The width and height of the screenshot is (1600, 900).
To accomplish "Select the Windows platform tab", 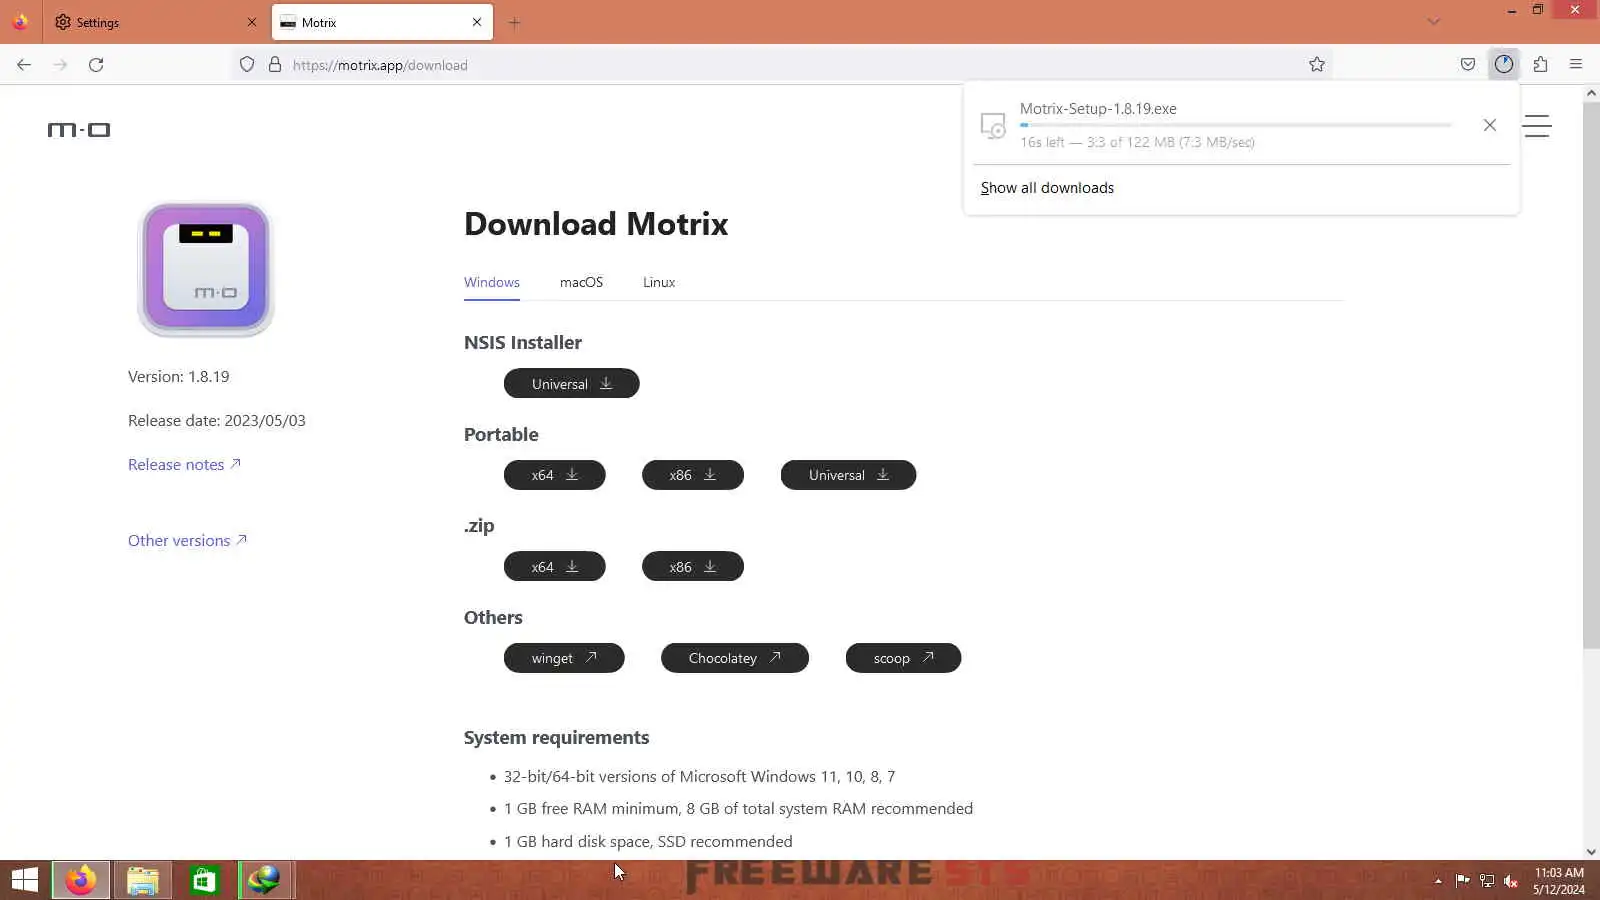I will (492, 282).
